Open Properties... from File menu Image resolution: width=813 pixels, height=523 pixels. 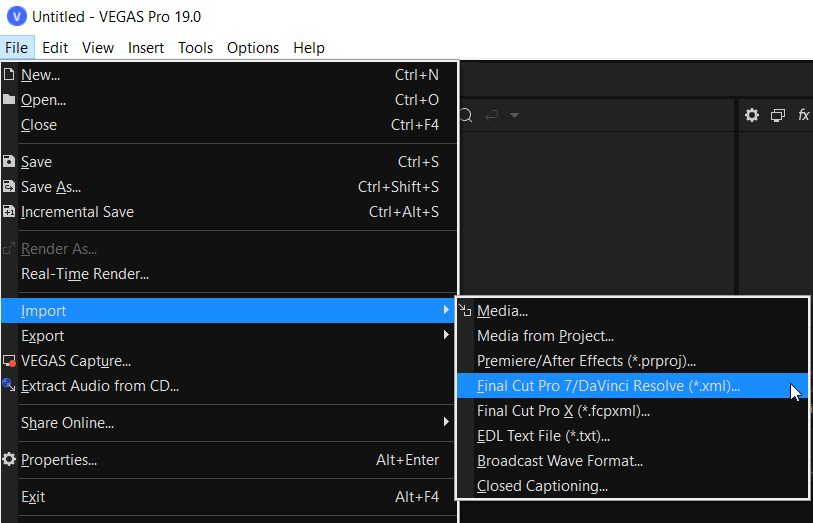[x=229, y=460]
